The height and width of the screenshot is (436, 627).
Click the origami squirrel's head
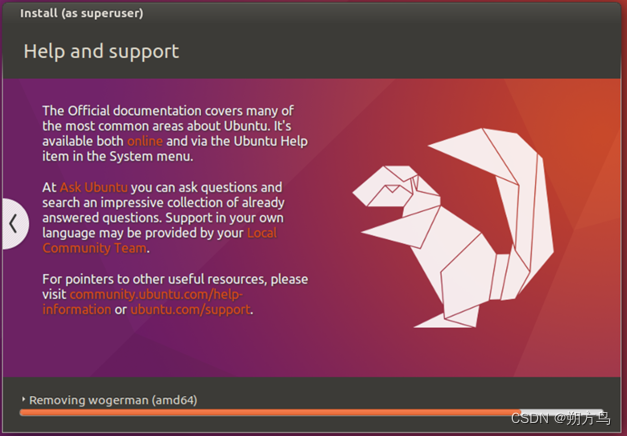[x=396, y=188]
